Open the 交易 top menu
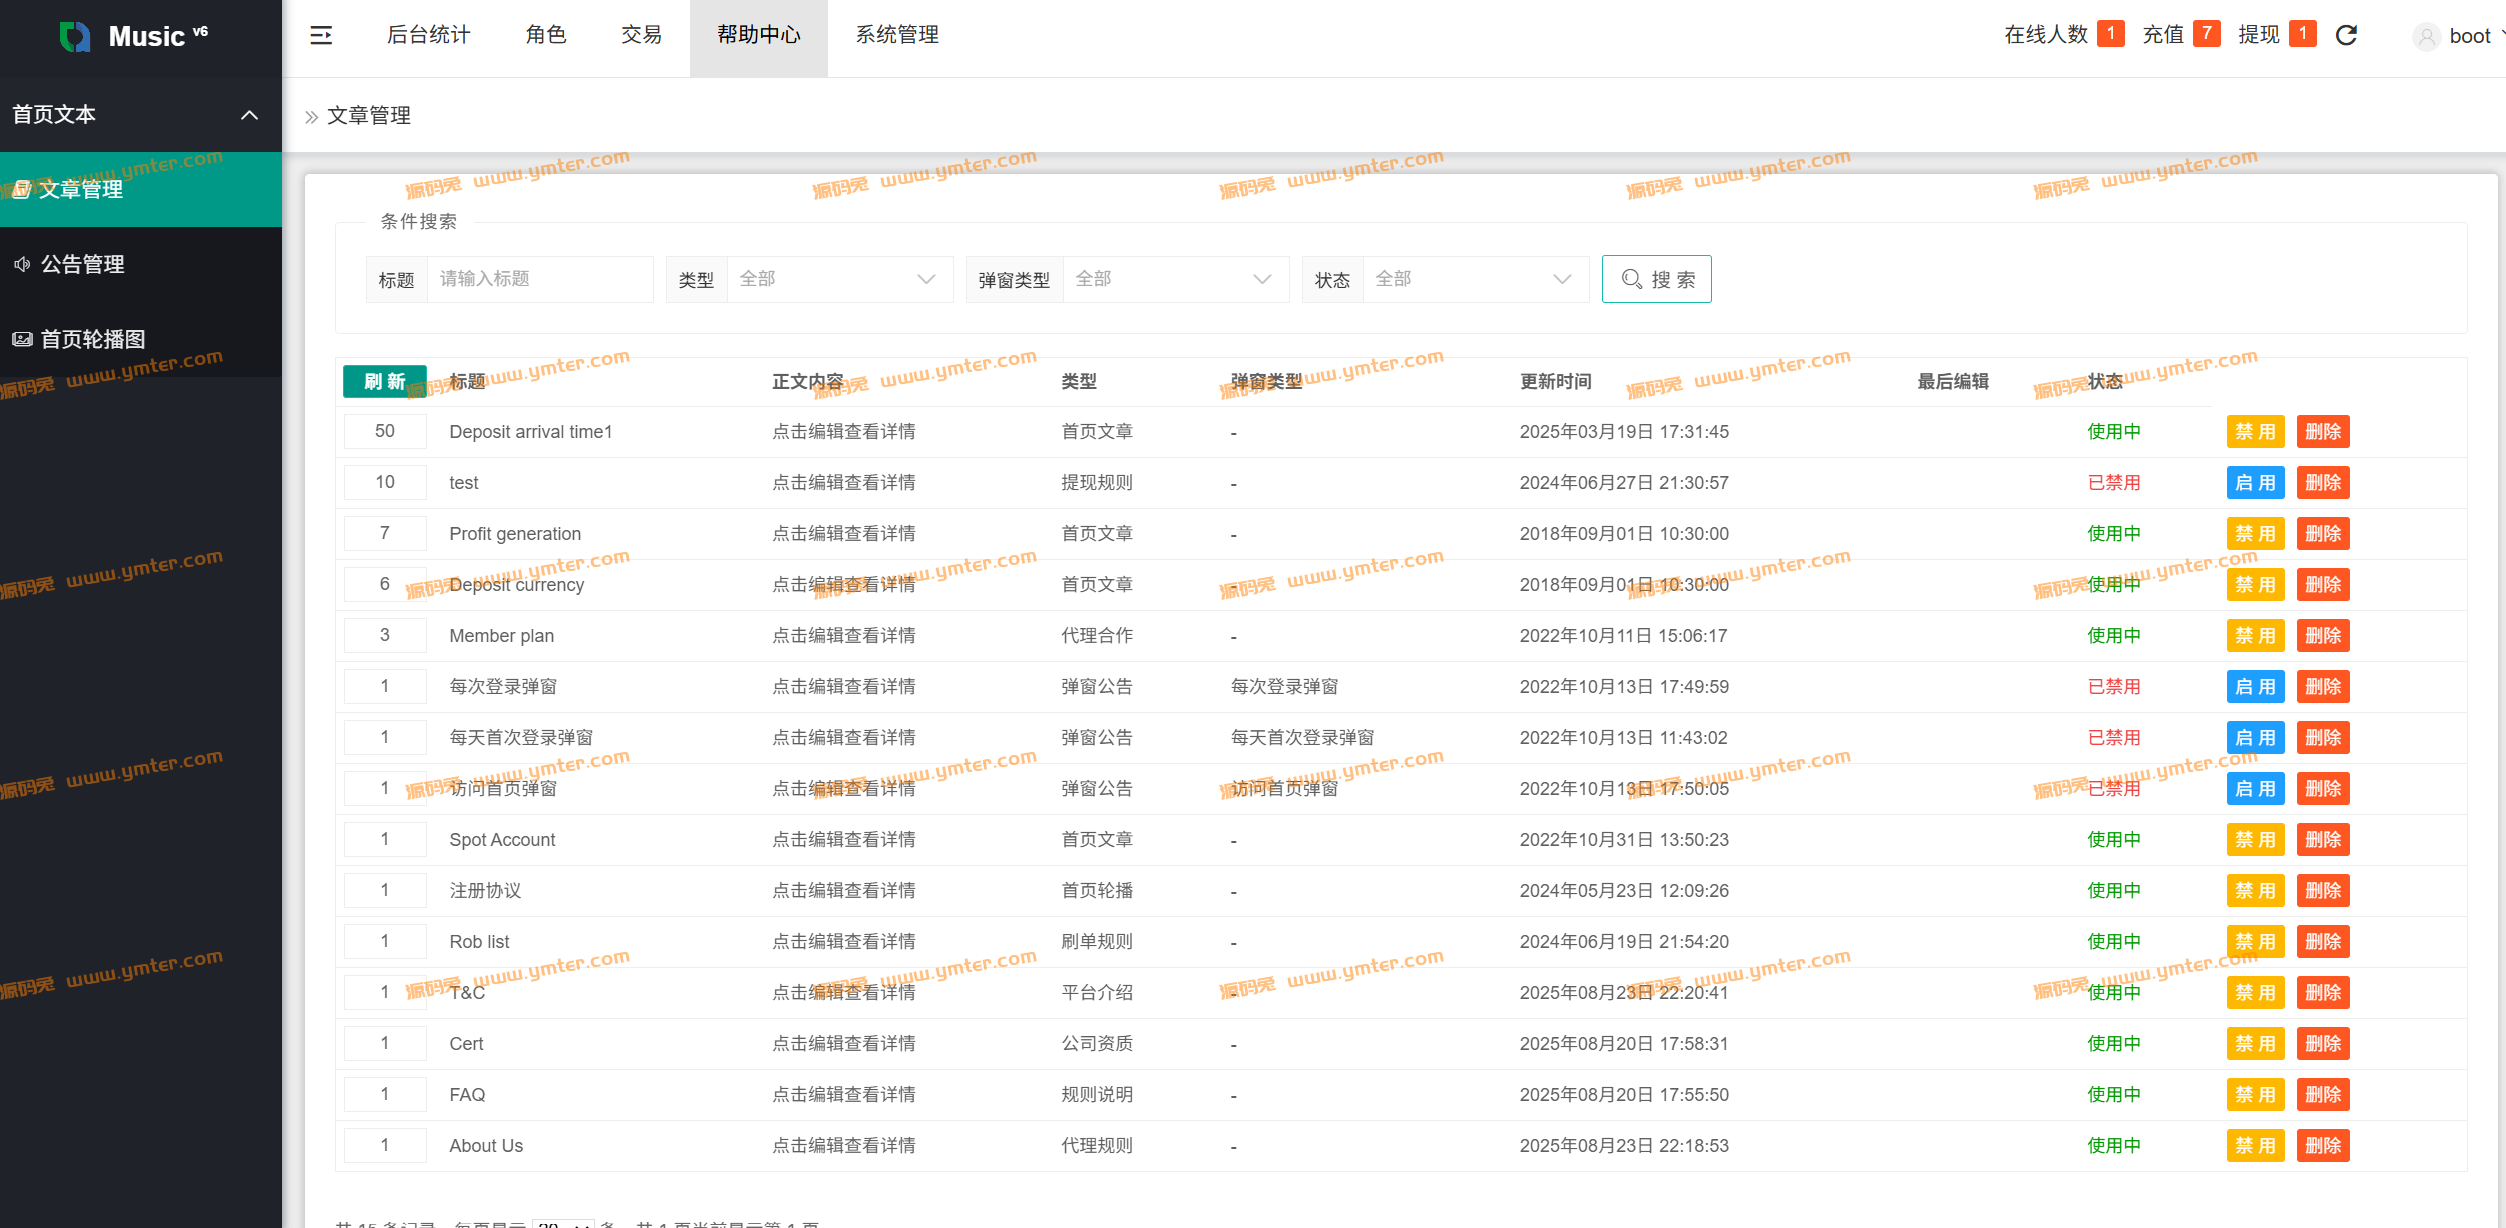Viewport: 2506px width, 1228px height. pyautogui.click(x=641, y=36)
